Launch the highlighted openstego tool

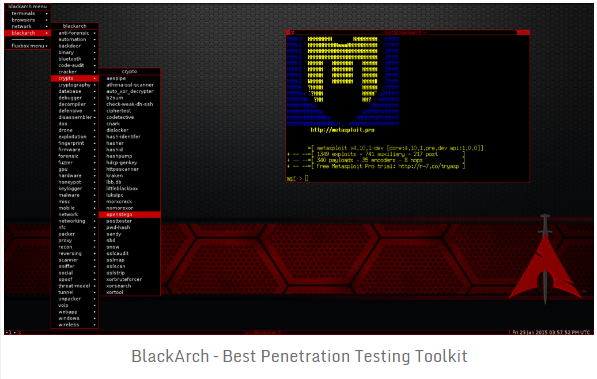[x=129, y=214]
